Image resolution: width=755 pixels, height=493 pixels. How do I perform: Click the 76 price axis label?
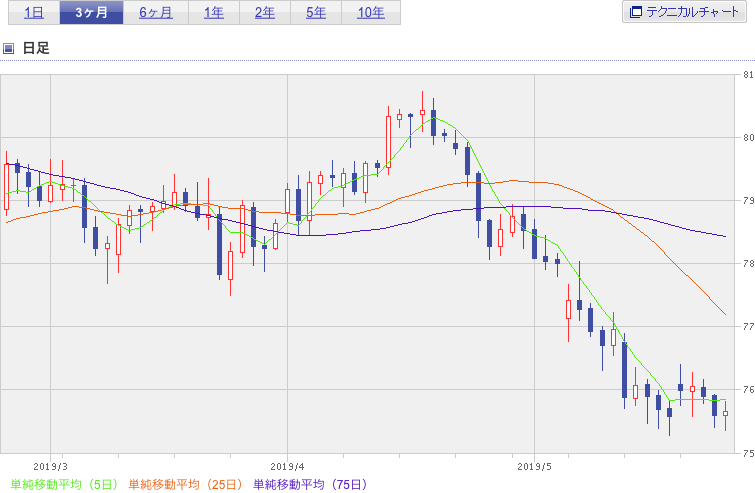[x=748, y=389]
